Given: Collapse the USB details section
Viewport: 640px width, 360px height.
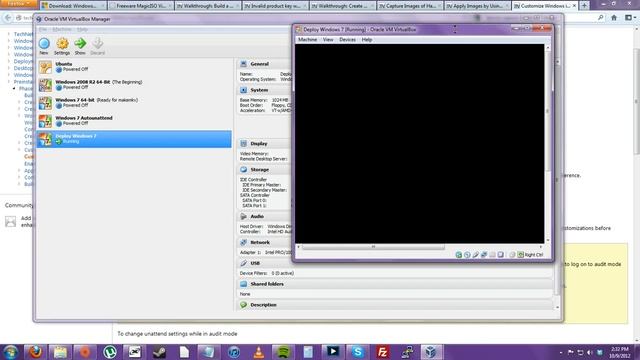Looking at the screenshot, I should [255, 263].
